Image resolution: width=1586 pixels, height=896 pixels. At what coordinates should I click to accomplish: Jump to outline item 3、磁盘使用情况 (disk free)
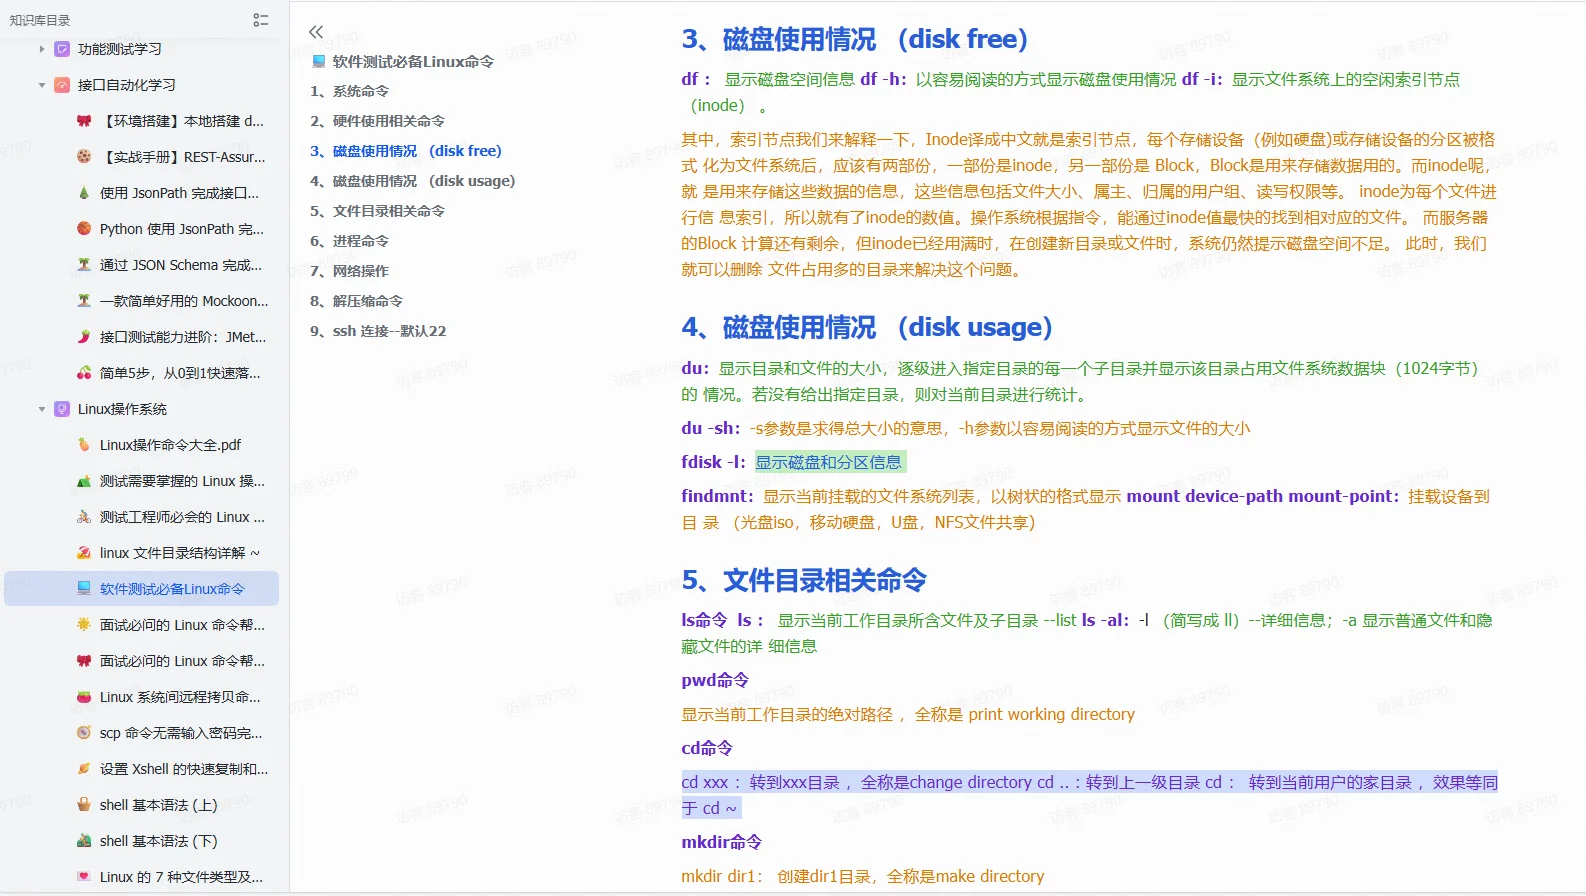405,151
